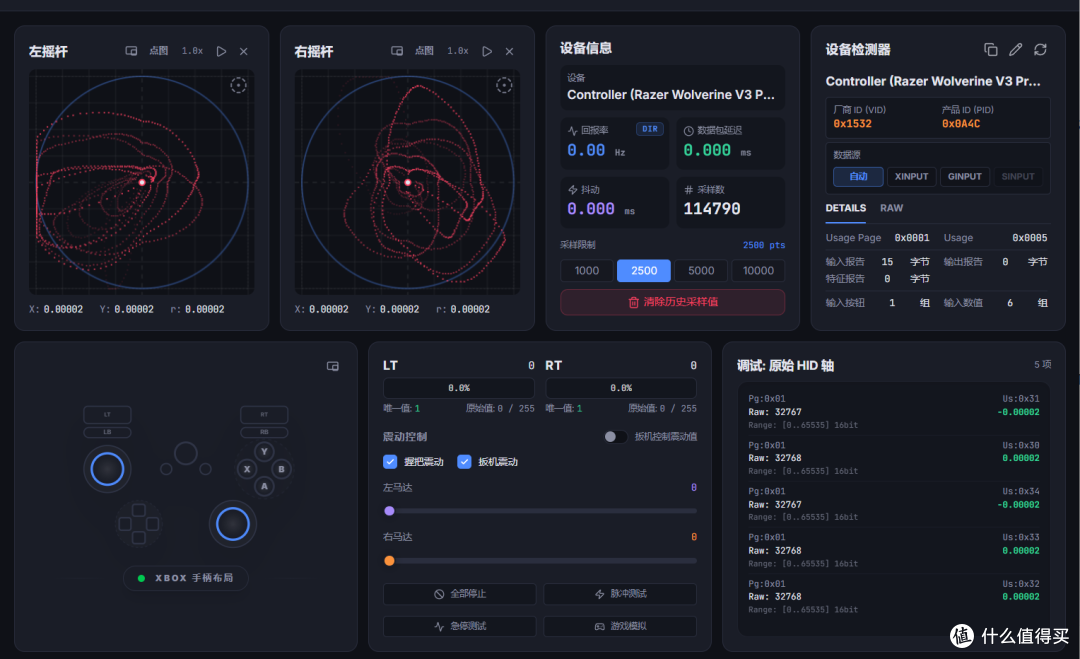Screen dimensions: 1080x659
Task: Click left stick recenter target icon
Action: pos(238,85)
